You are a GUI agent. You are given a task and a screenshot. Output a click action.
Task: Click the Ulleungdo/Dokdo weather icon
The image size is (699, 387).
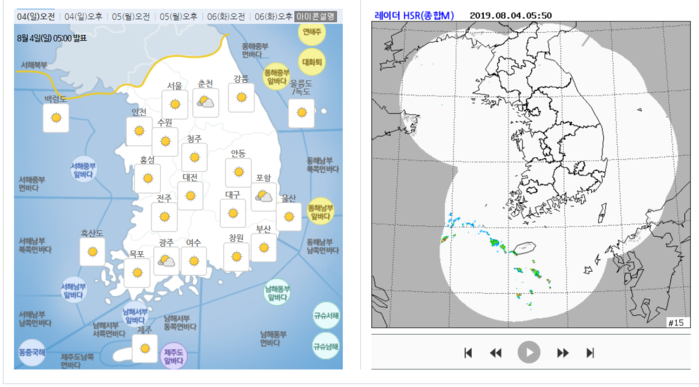[301, 113]
